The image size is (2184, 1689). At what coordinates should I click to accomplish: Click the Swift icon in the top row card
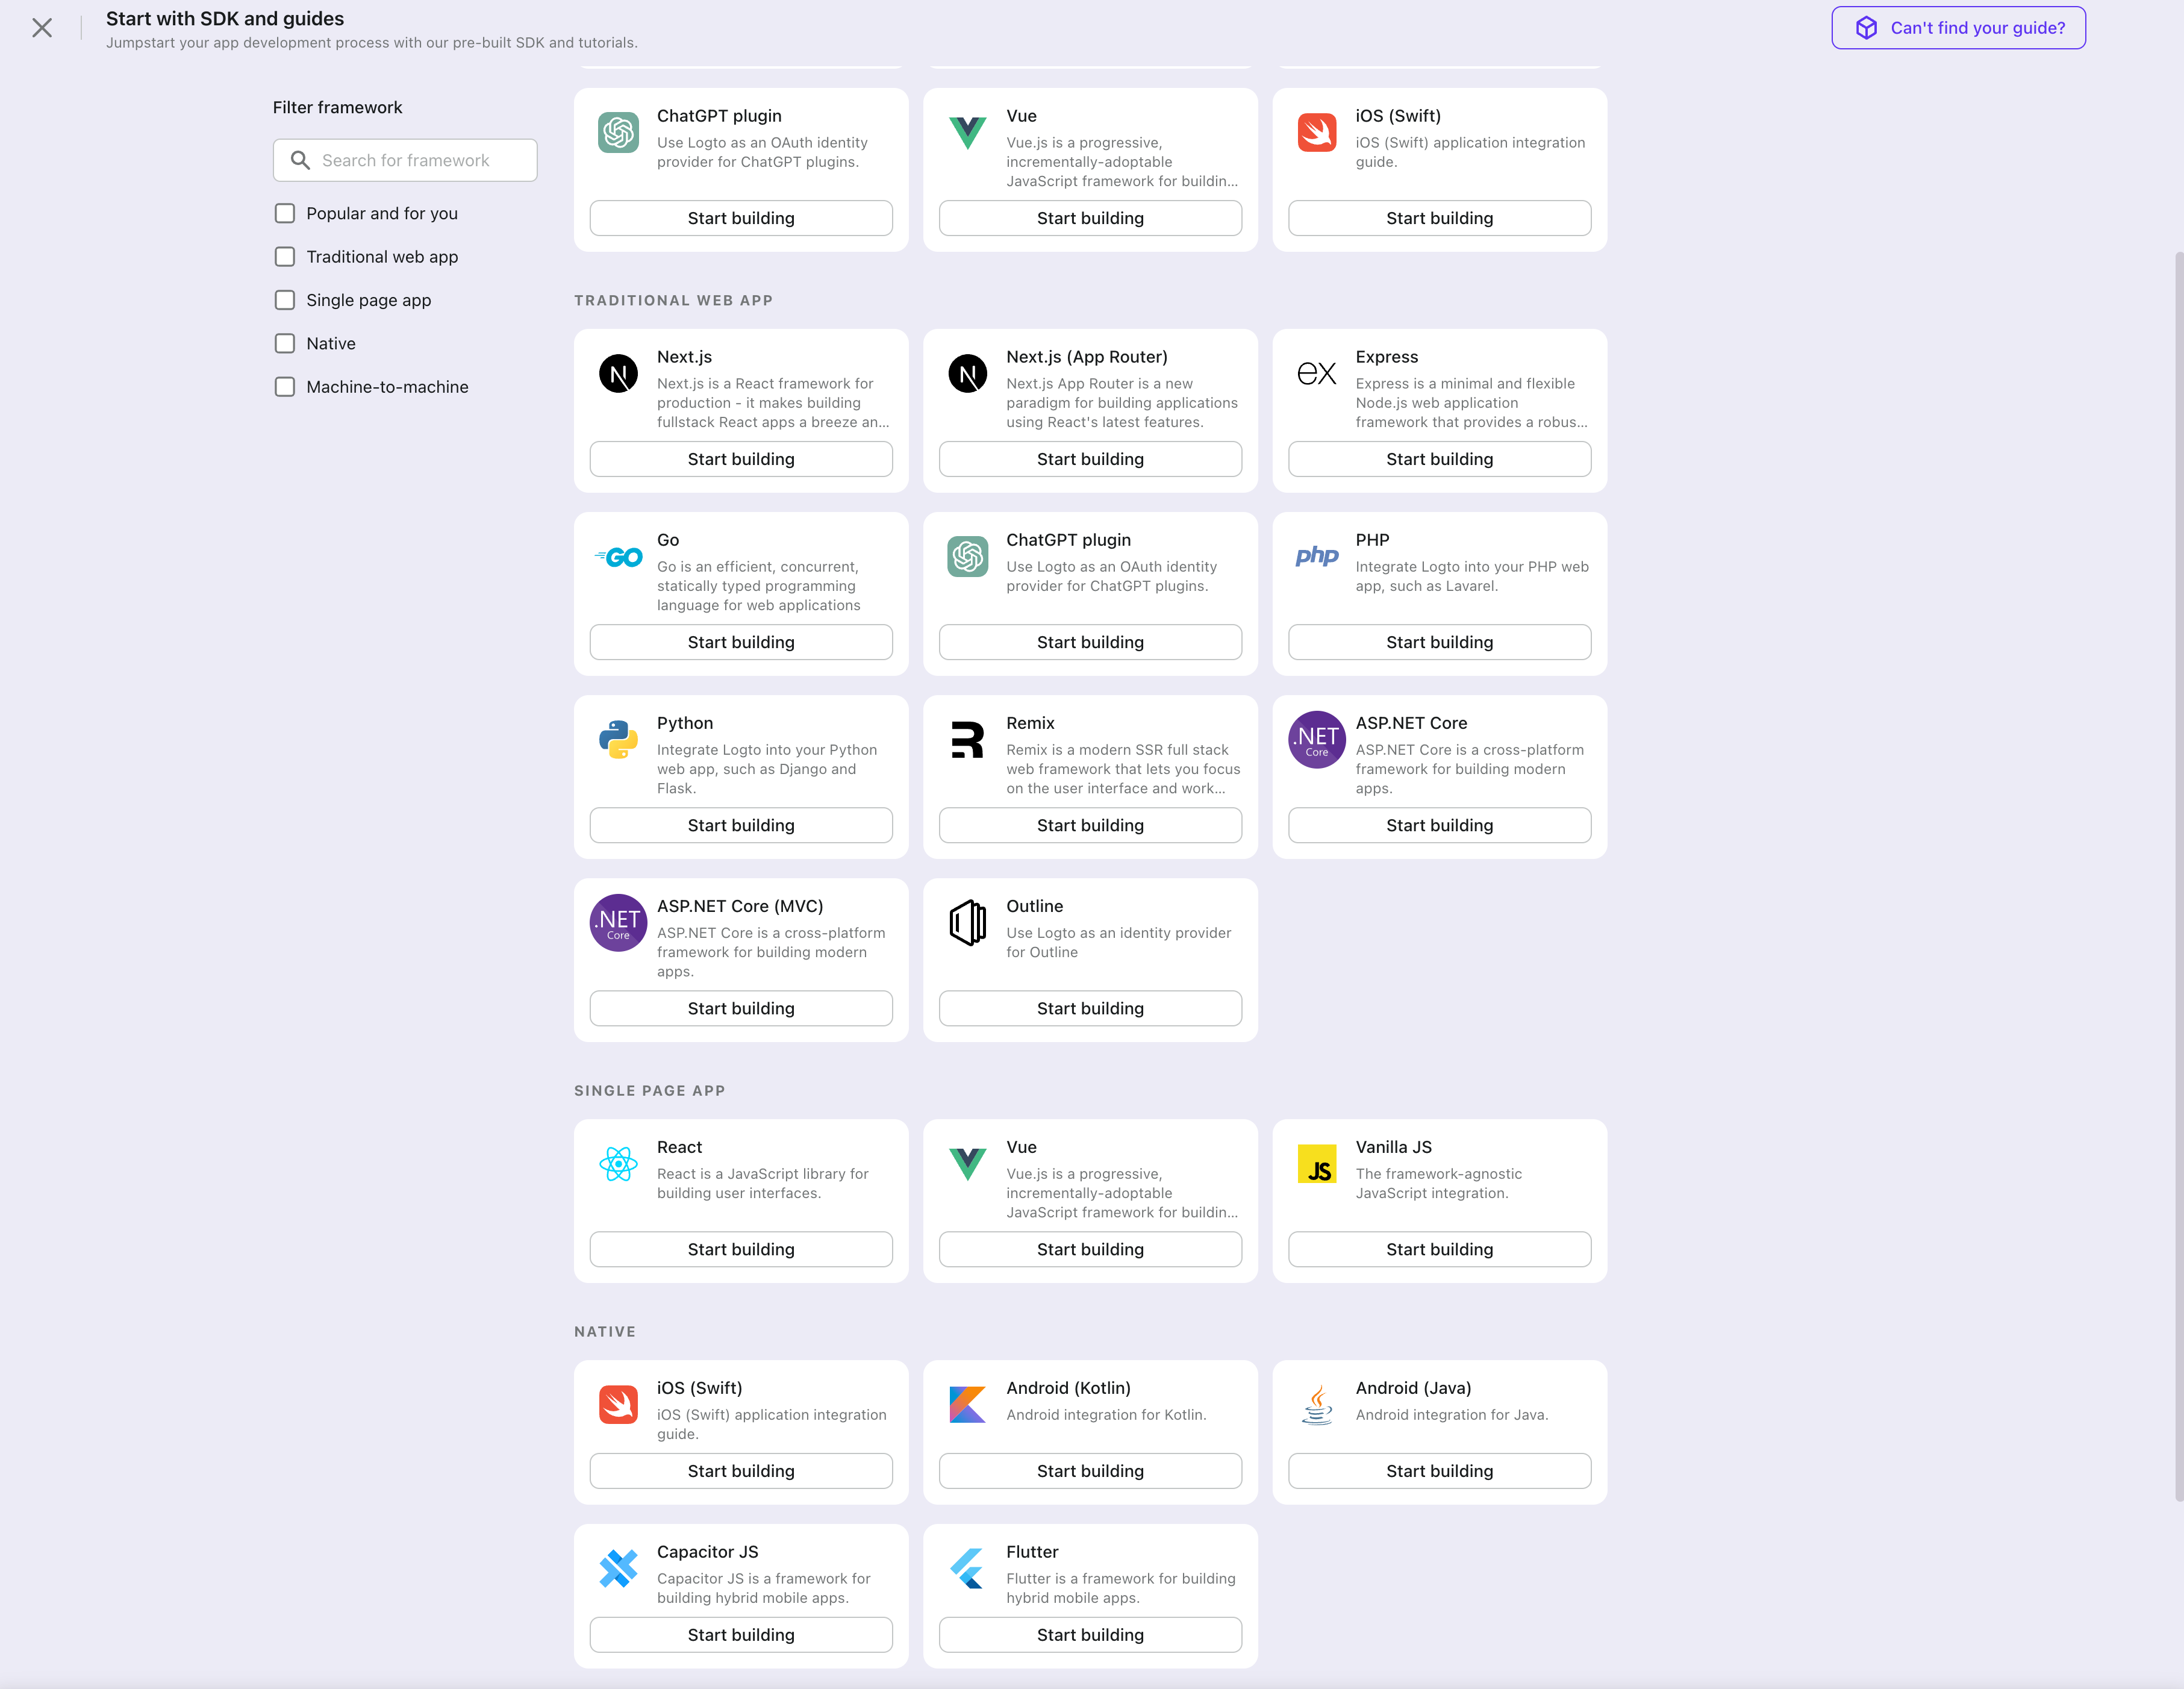click(1317, 133)
